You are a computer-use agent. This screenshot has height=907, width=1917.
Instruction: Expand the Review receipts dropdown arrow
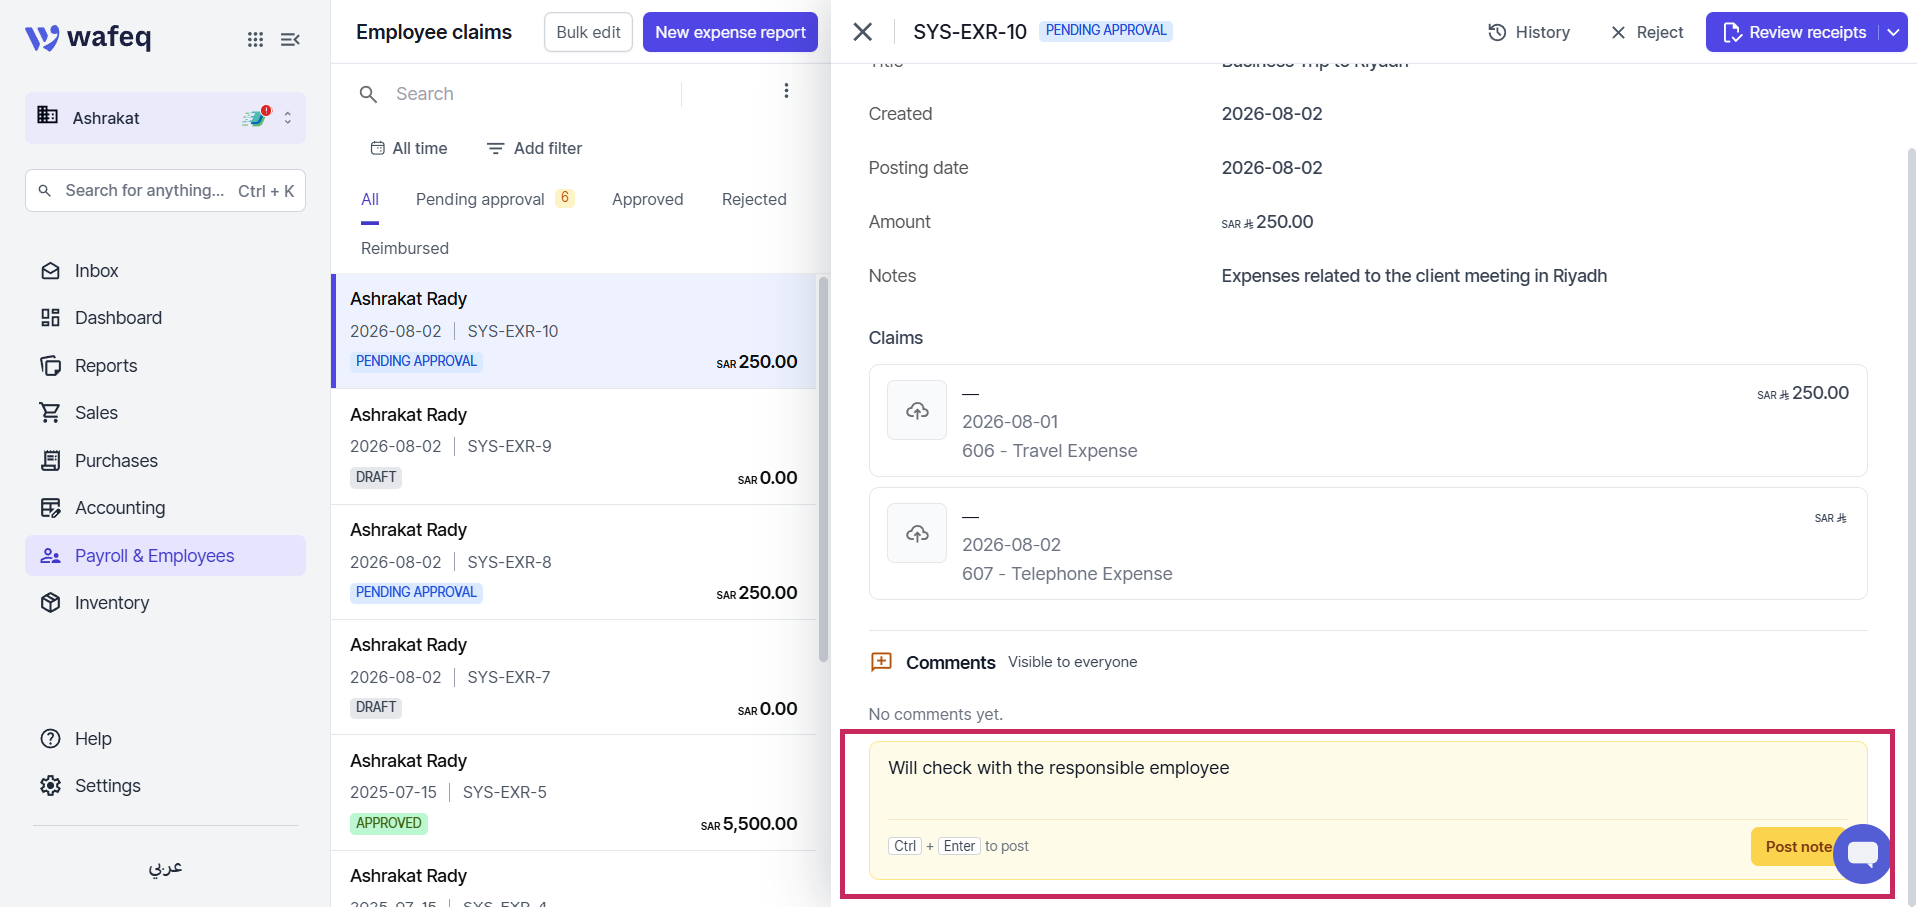coord(1893,32)
